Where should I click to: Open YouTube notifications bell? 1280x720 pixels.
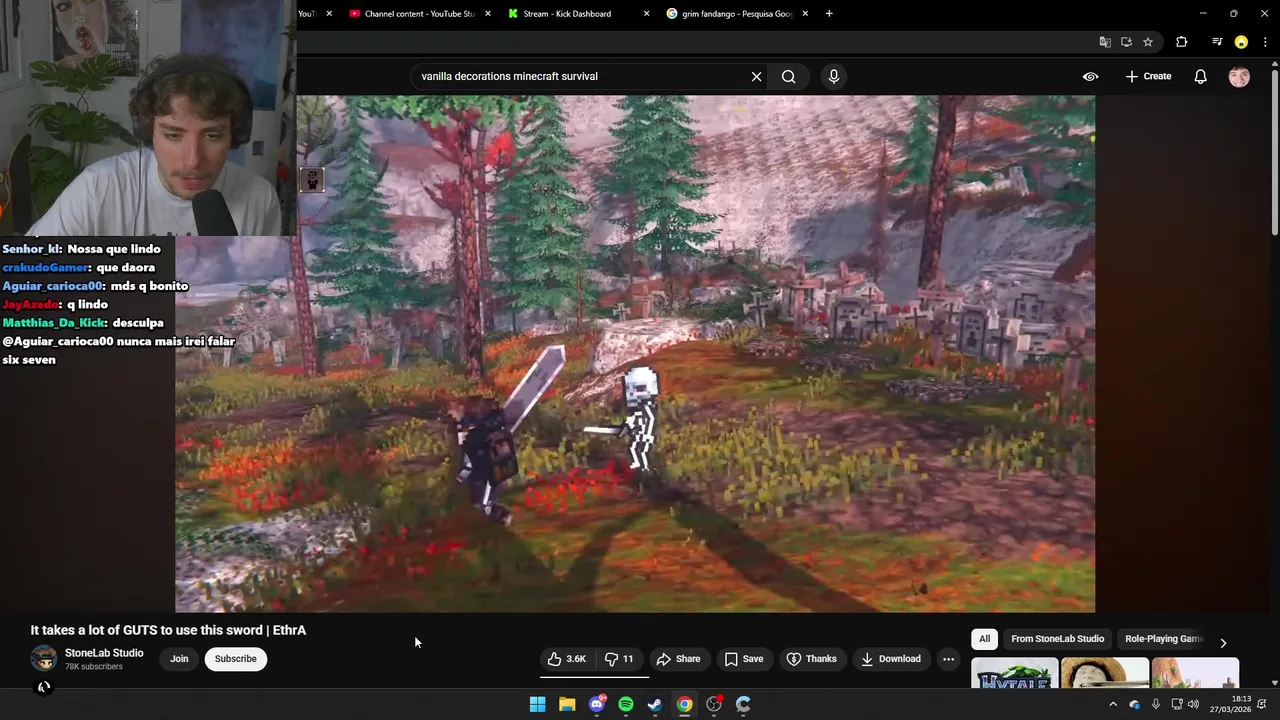[1201, 76]
